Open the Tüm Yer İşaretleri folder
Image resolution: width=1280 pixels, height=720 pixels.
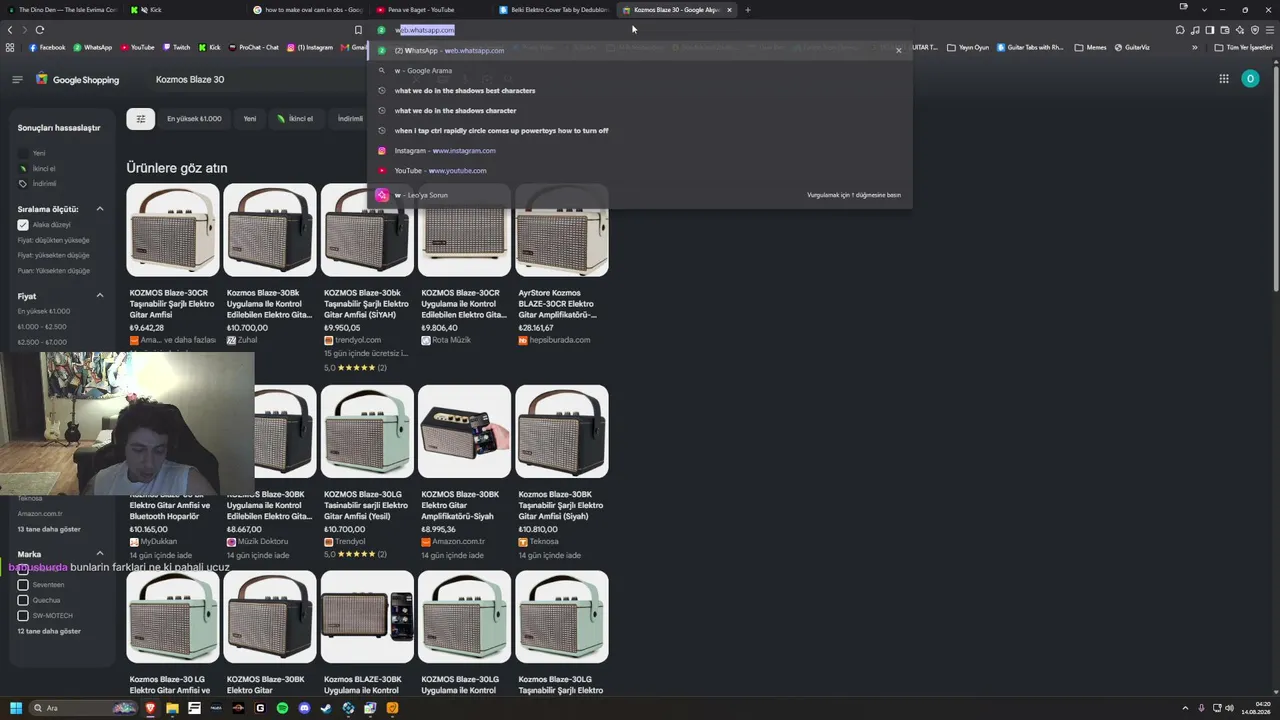[1244, 47]
